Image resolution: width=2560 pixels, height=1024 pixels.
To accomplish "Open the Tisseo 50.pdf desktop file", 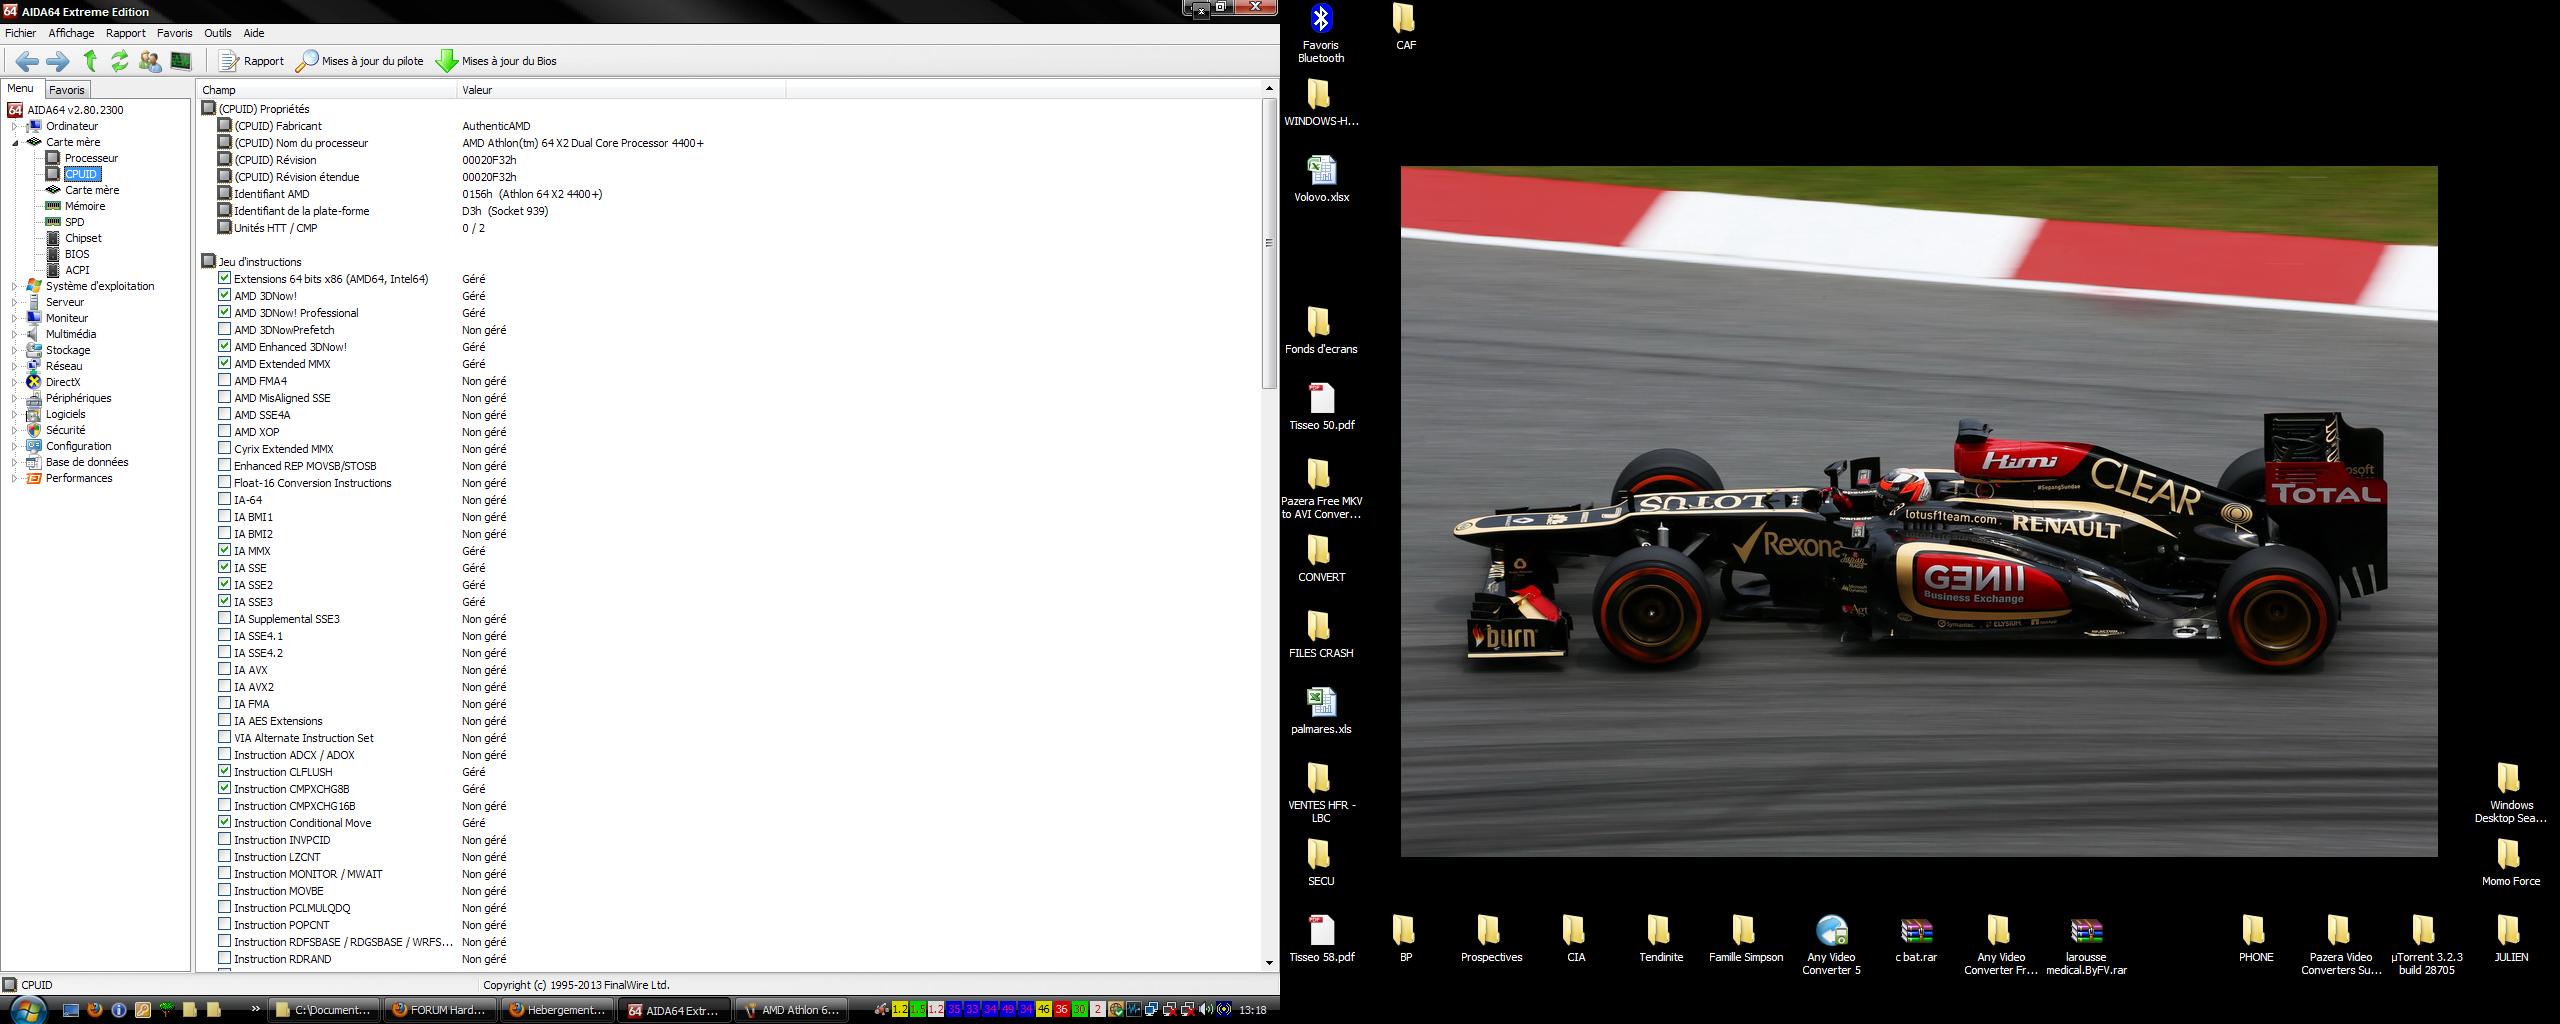I will tap(1321, 407).
